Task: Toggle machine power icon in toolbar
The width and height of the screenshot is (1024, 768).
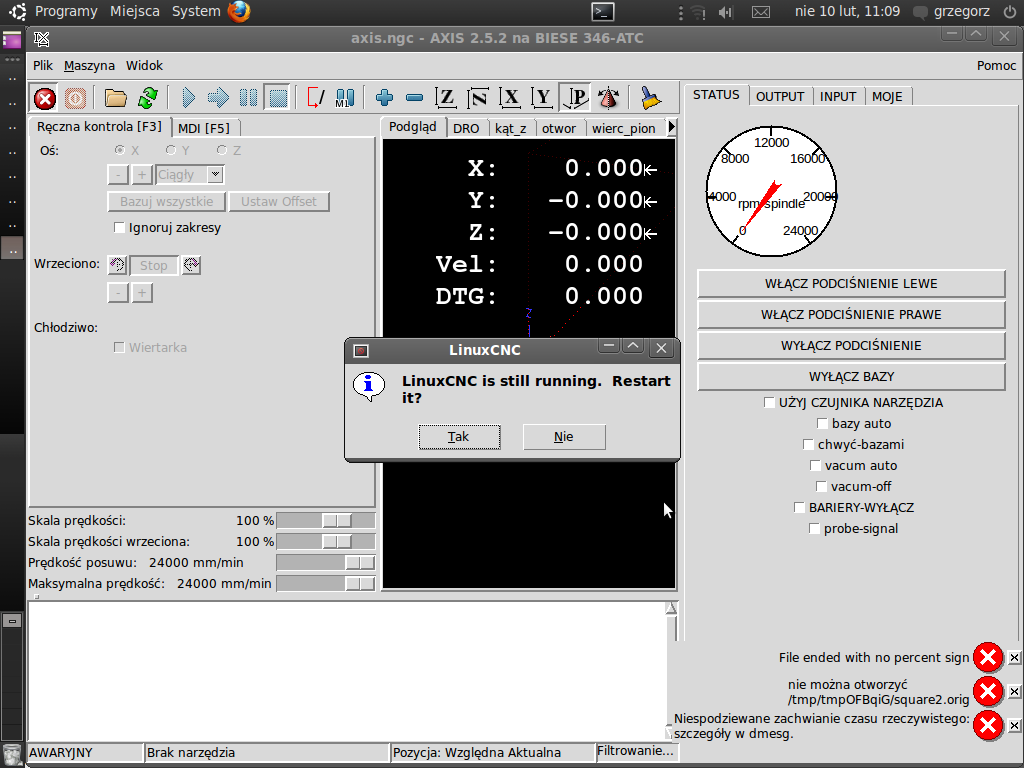Action: coord(75,99)
